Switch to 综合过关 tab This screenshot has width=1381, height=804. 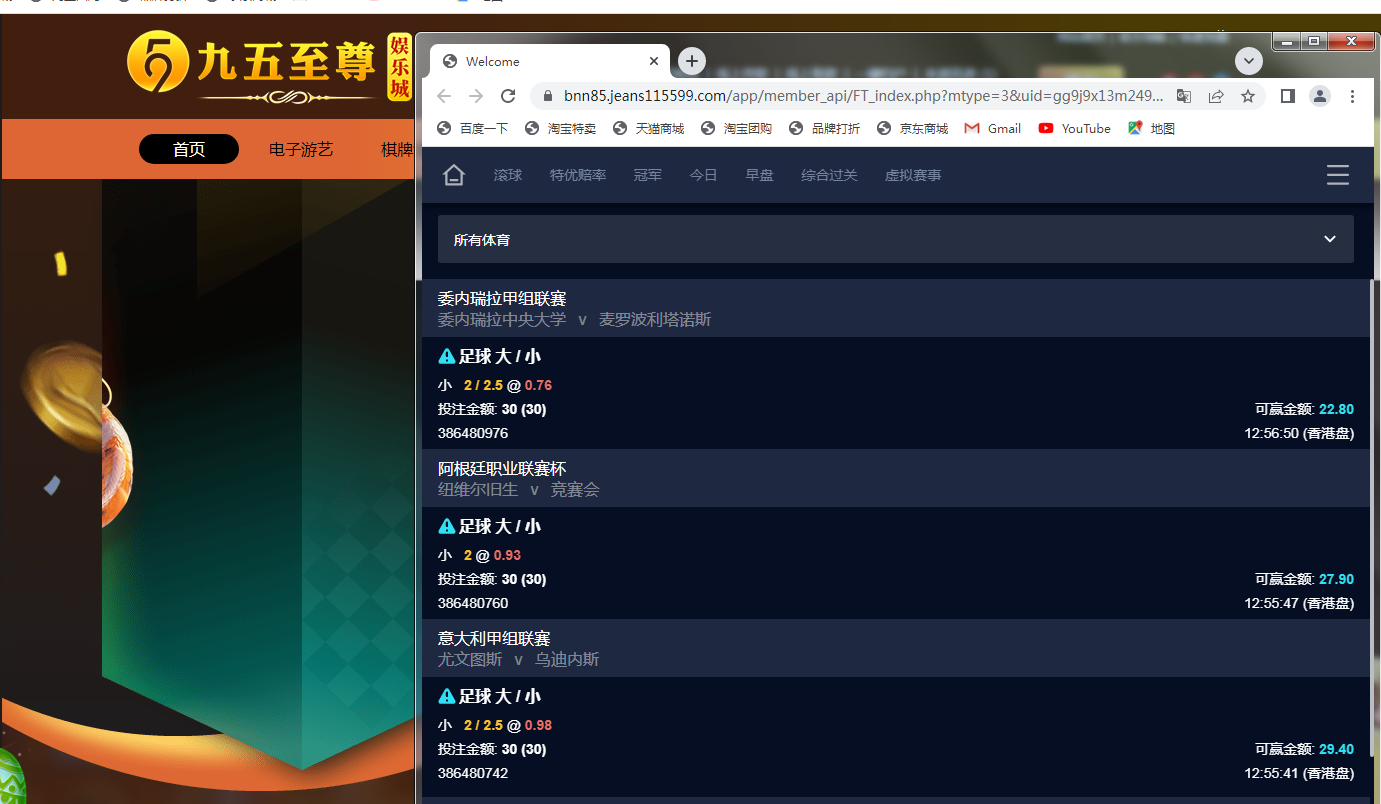pyautogui.click(x=829, y=175)
